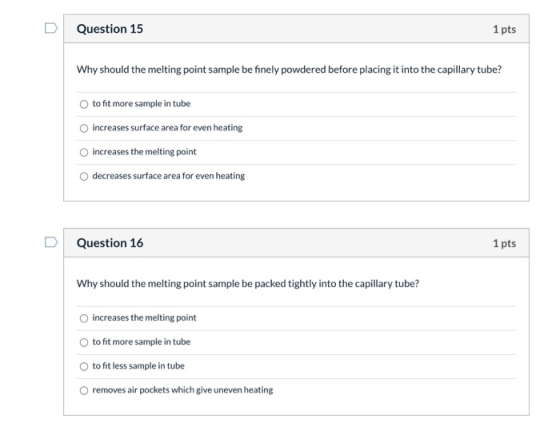
Task: Choose 'increases surface area for even heating'
Action: 84,128
